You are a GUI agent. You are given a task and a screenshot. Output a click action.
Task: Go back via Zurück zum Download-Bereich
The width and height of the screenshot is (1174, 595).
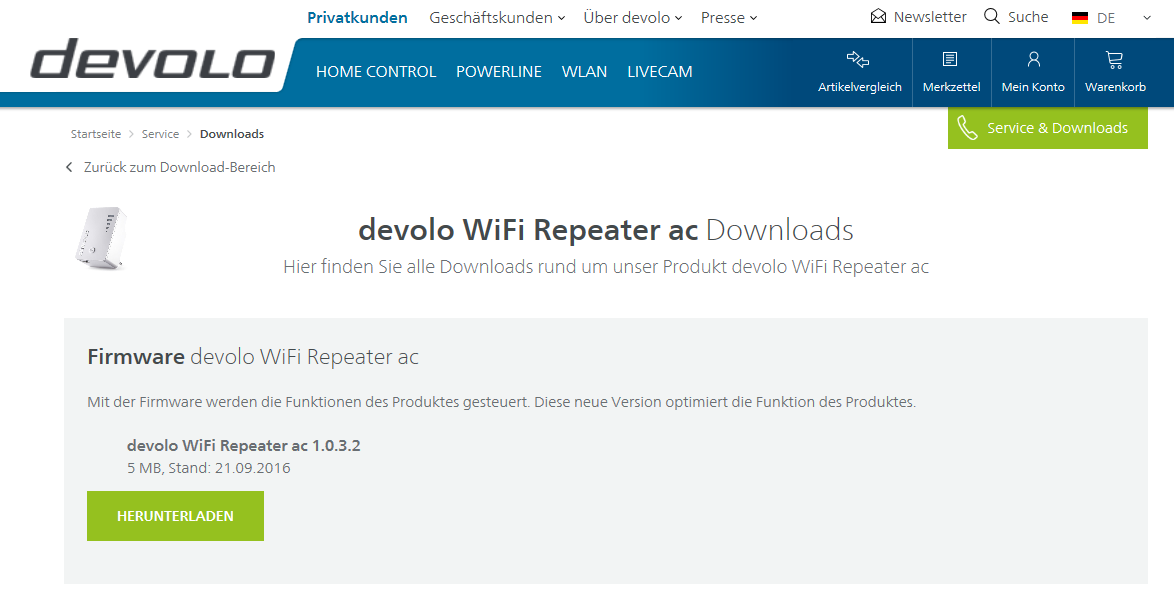[x=179, y=167]
